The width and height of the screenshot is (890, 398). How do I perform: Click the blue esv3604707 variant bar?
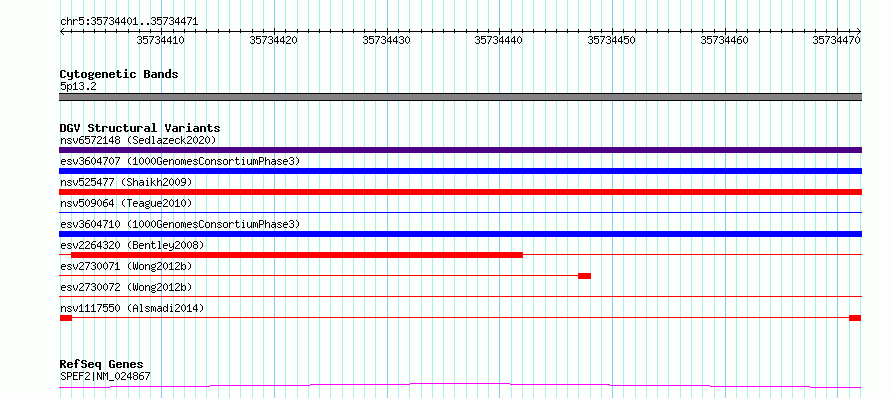[x=460, y=171]
